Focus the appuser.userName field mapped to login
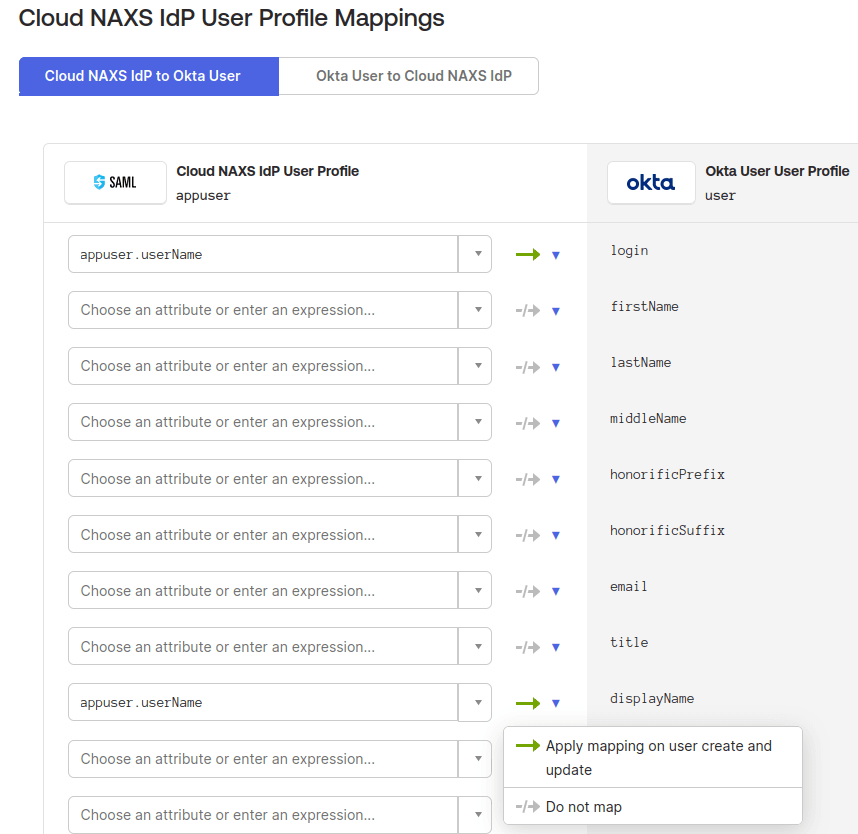 (x=263, y=254)
